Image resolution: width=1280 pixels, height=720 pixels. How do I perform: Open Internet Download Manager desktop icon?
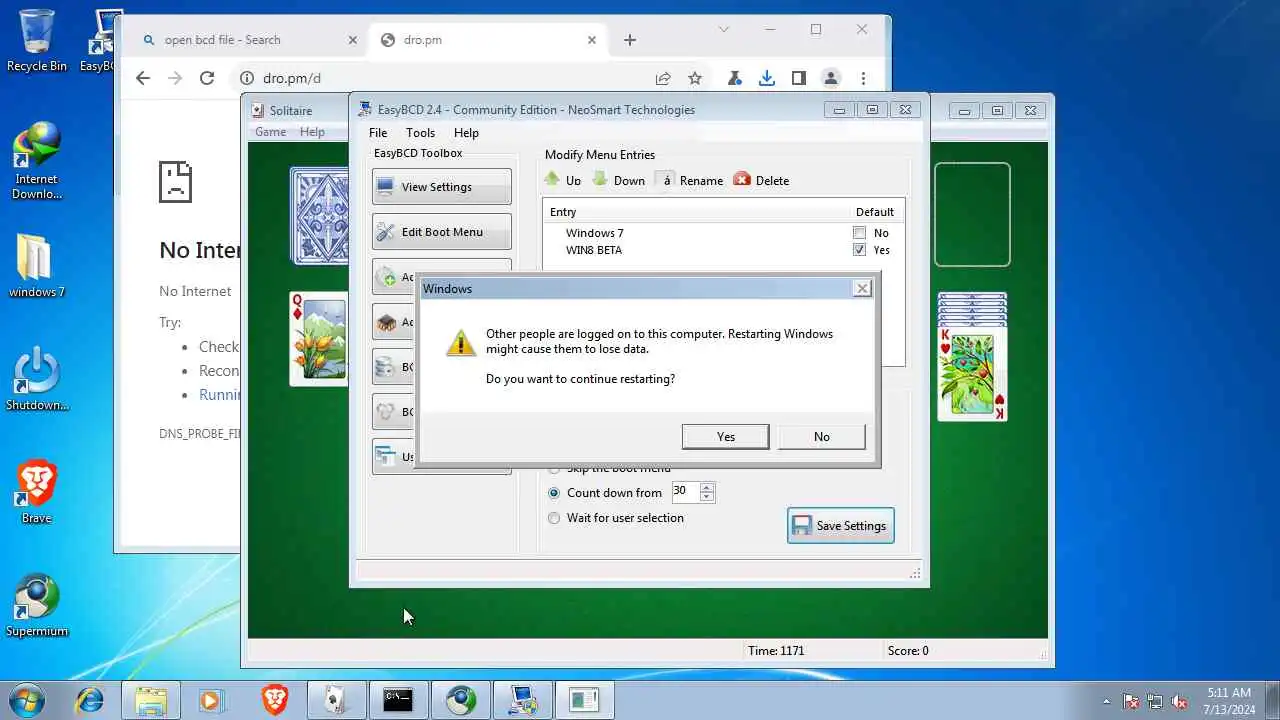(37, 160)
